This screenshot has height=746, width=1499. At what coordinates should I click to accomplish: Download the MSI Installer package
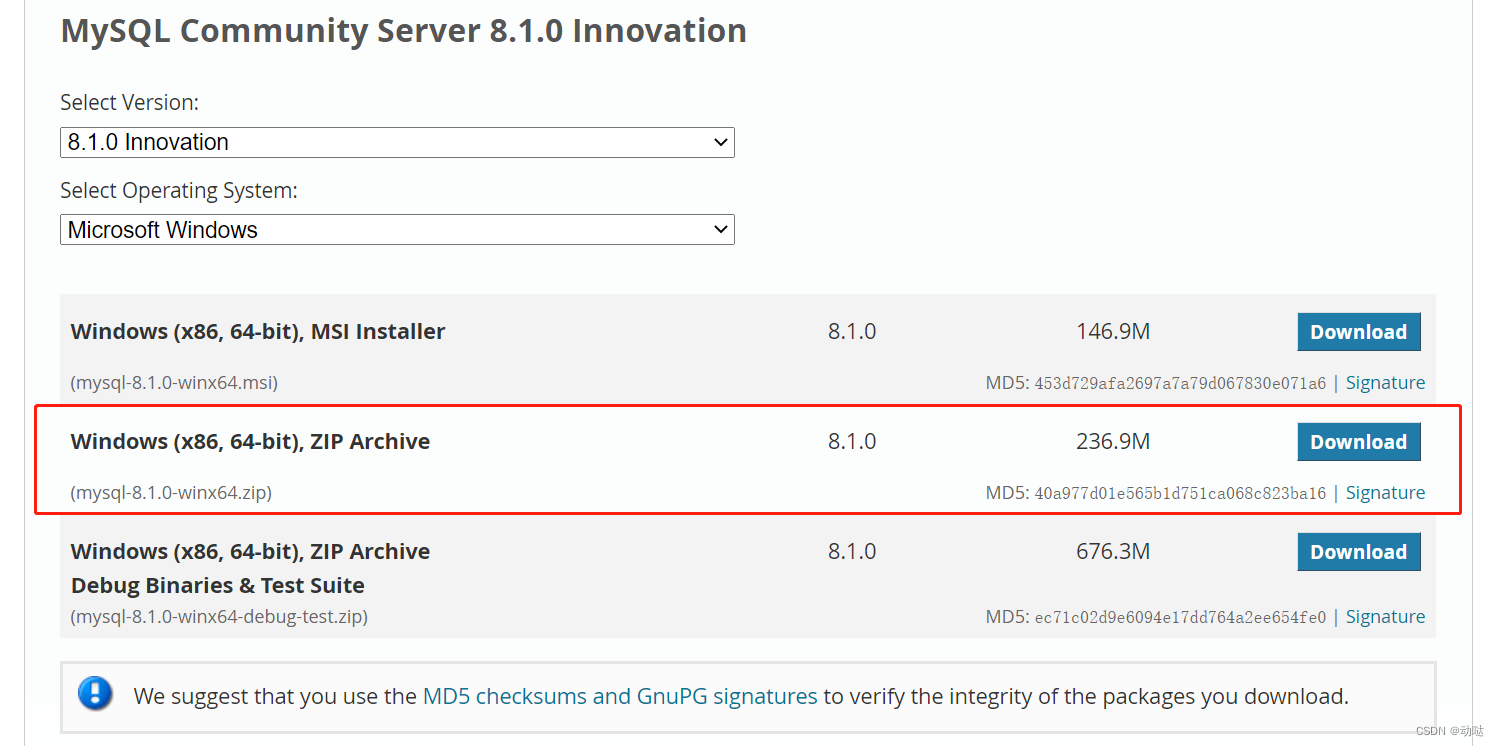point(1358,332)
